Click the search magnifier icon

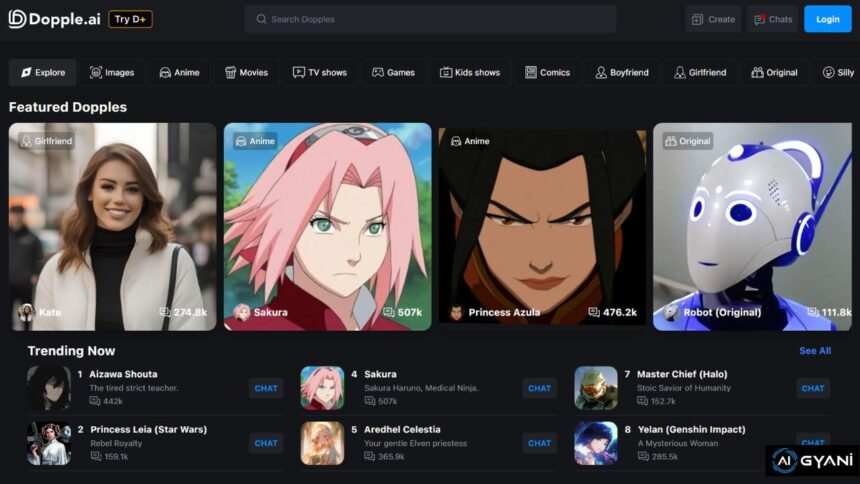click(x=261, y=19)
